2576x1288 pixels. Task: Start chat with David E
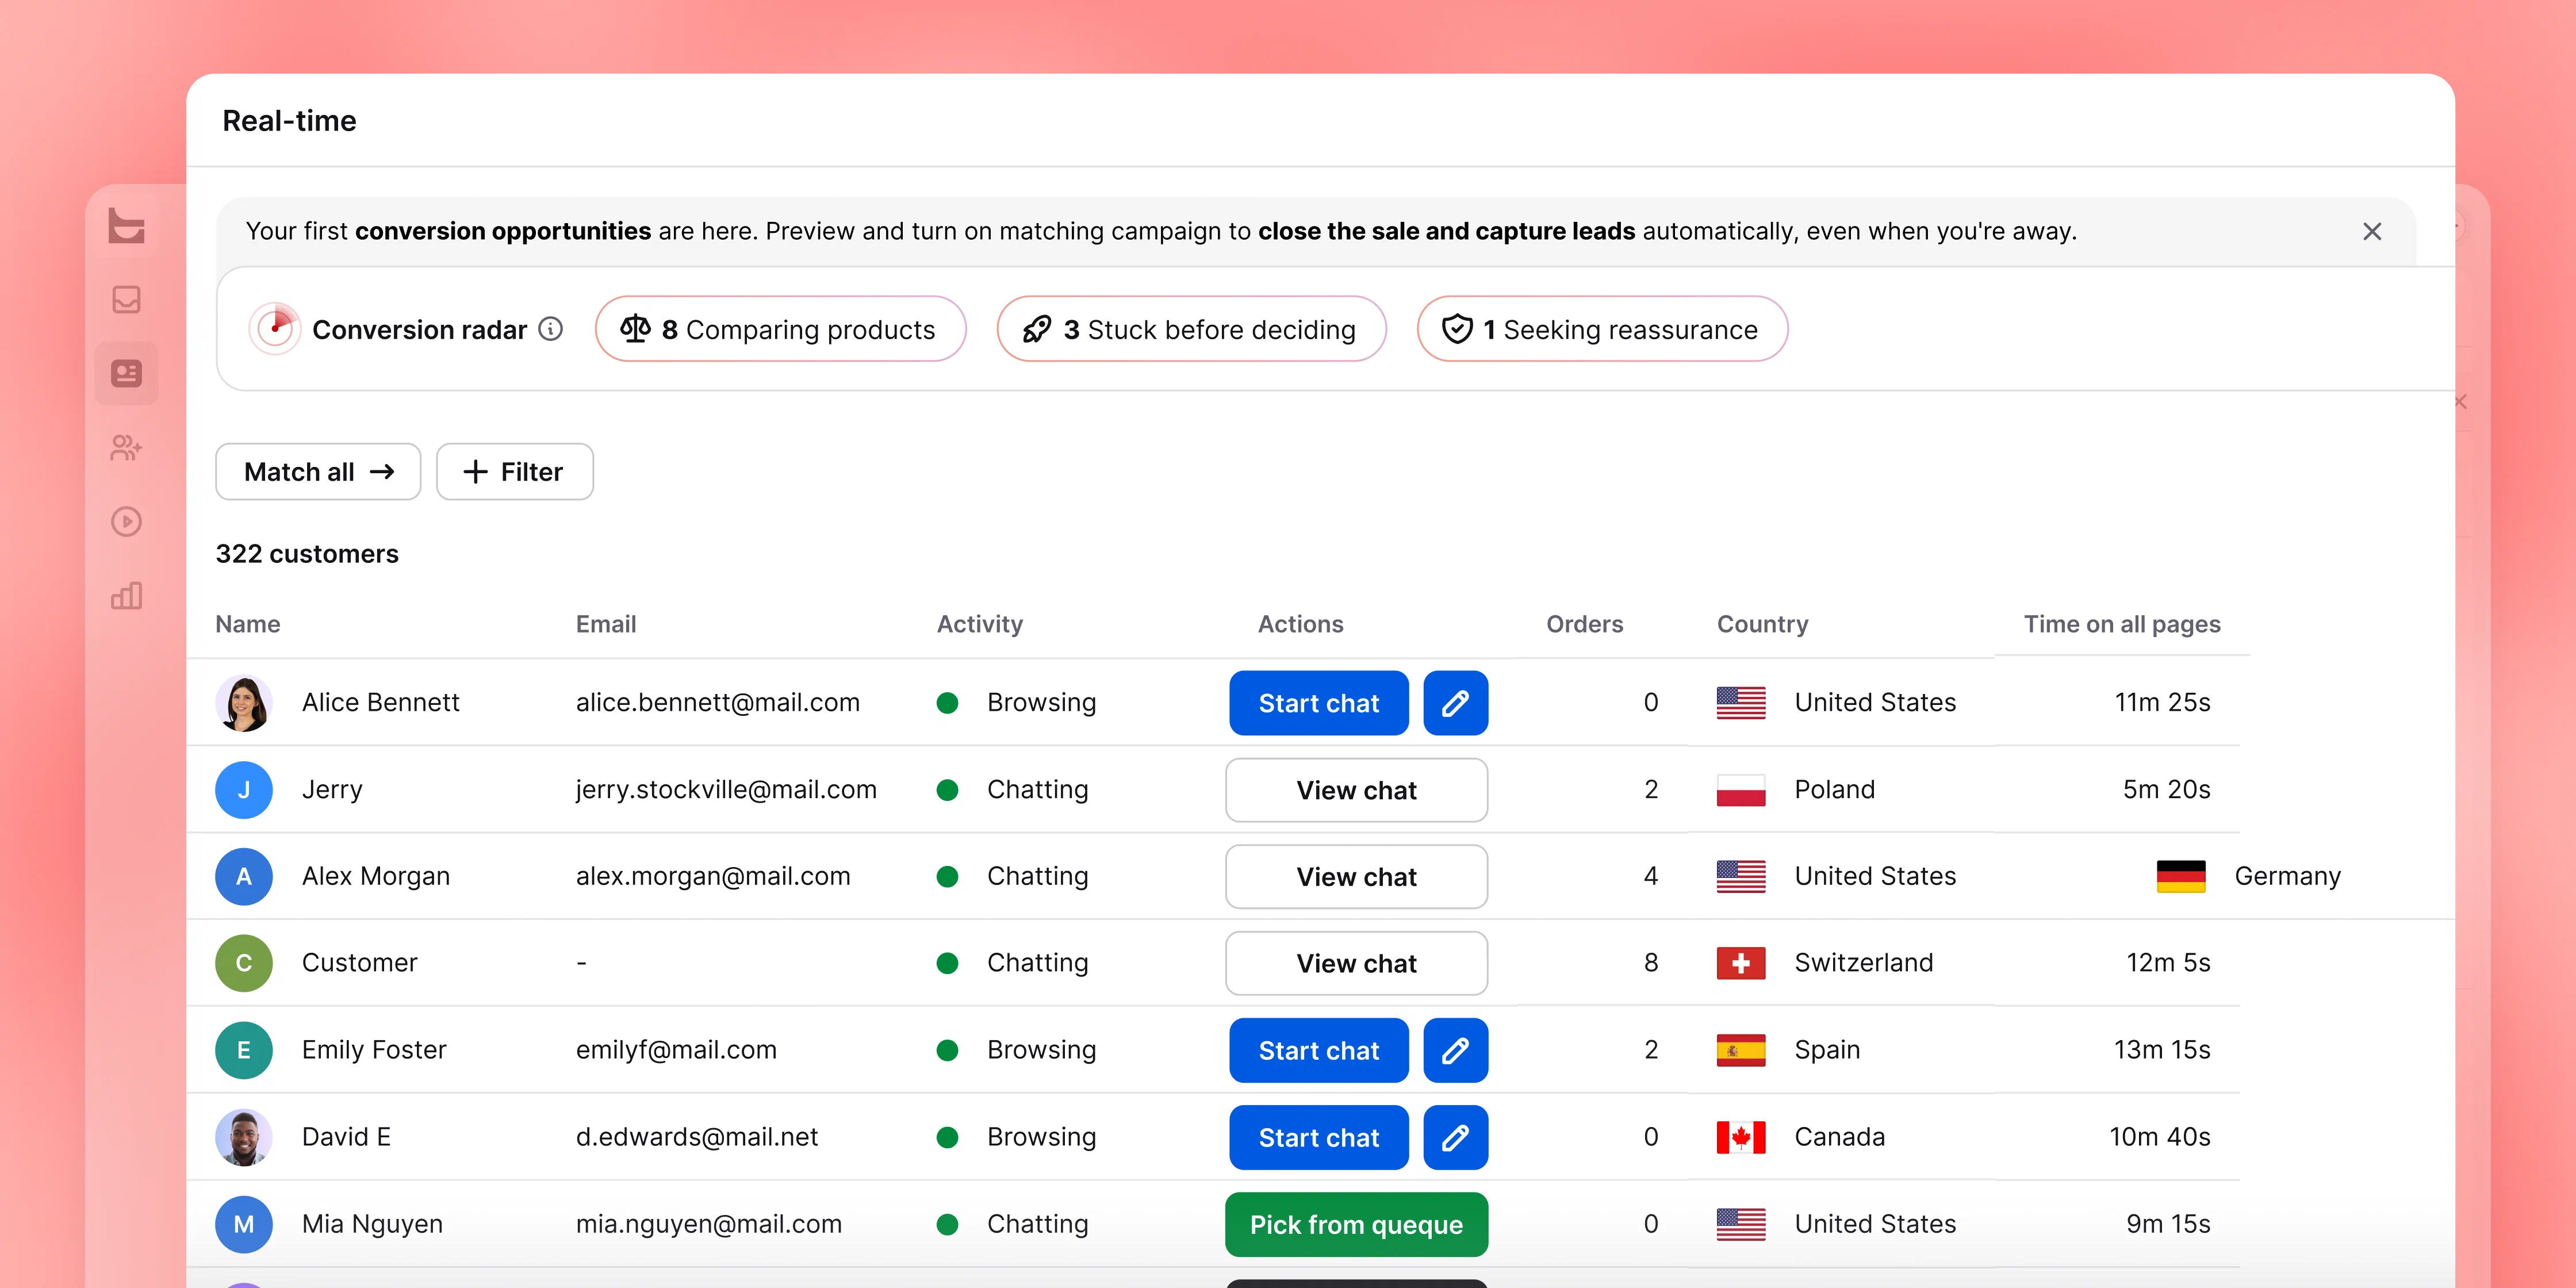click(x=1318, y=1137)
